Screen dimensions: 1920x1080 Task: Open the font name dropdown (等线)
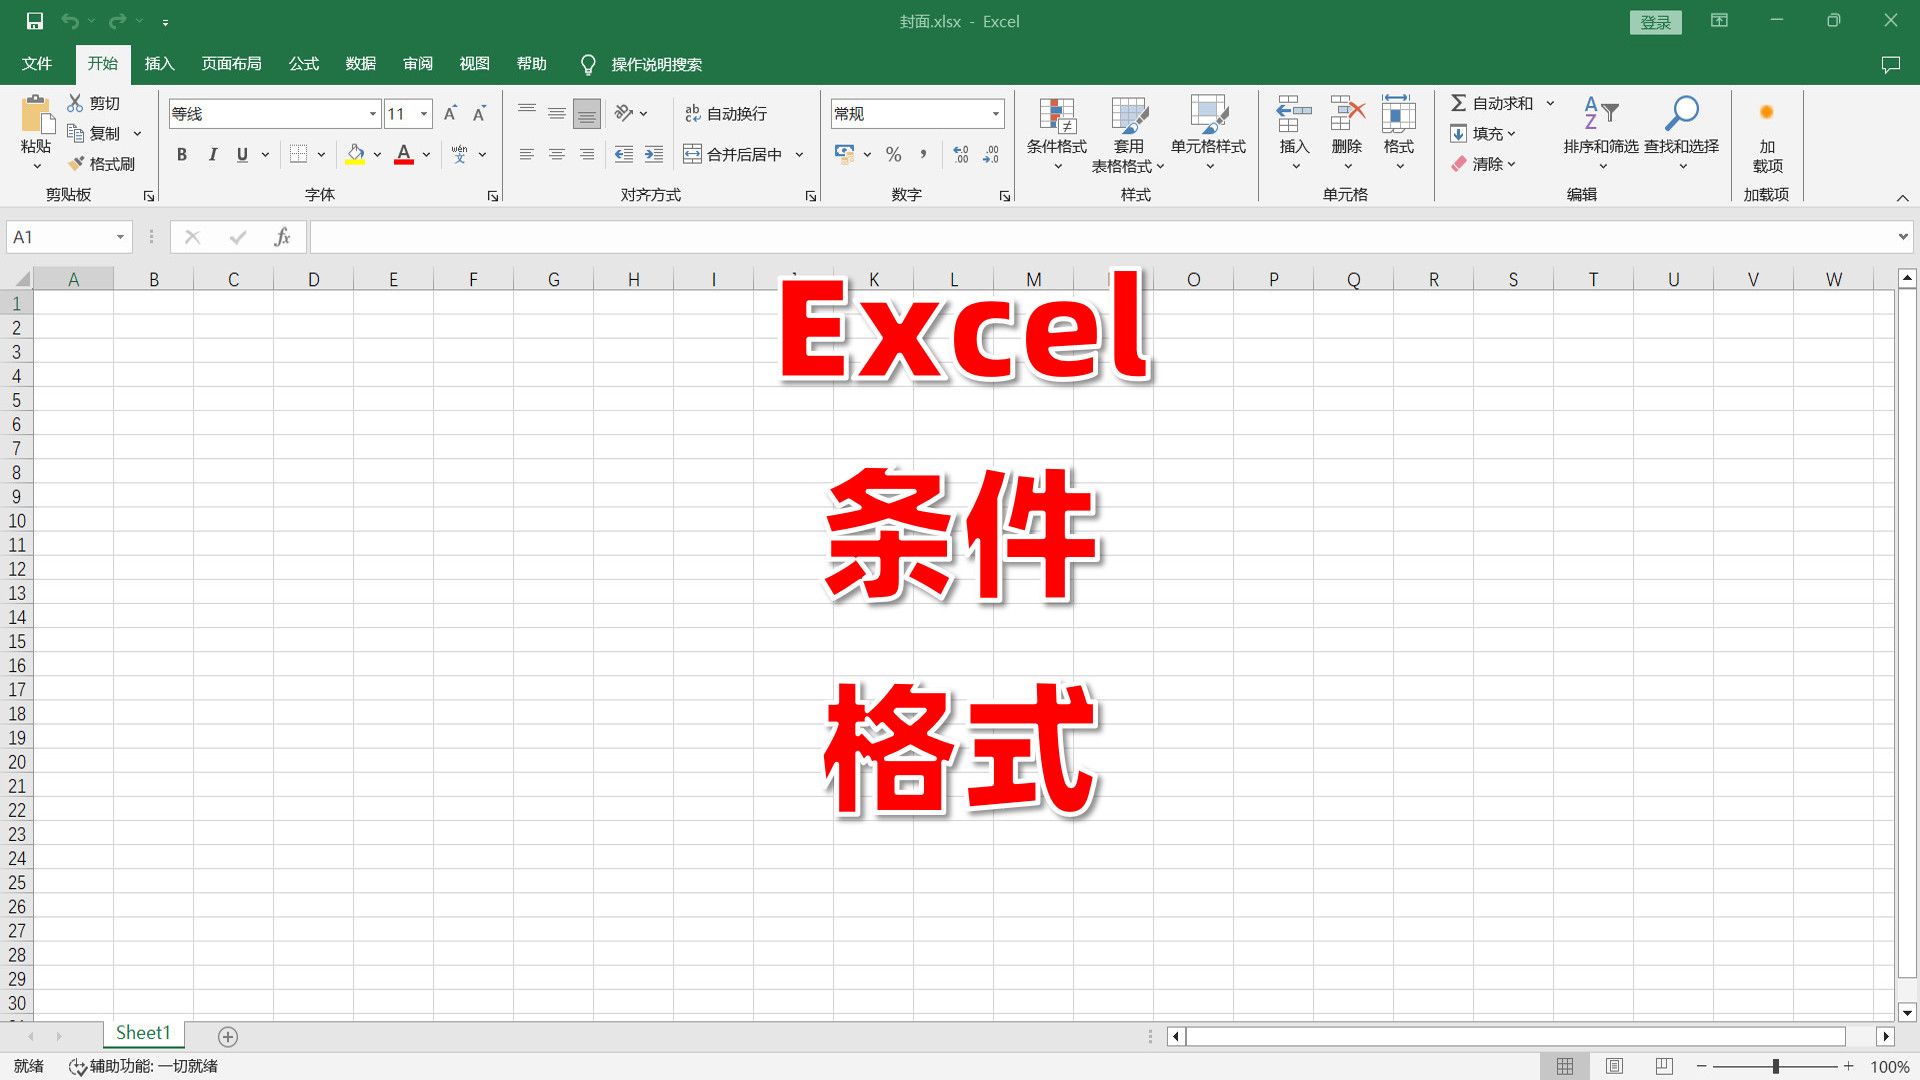tap(373, 114)
